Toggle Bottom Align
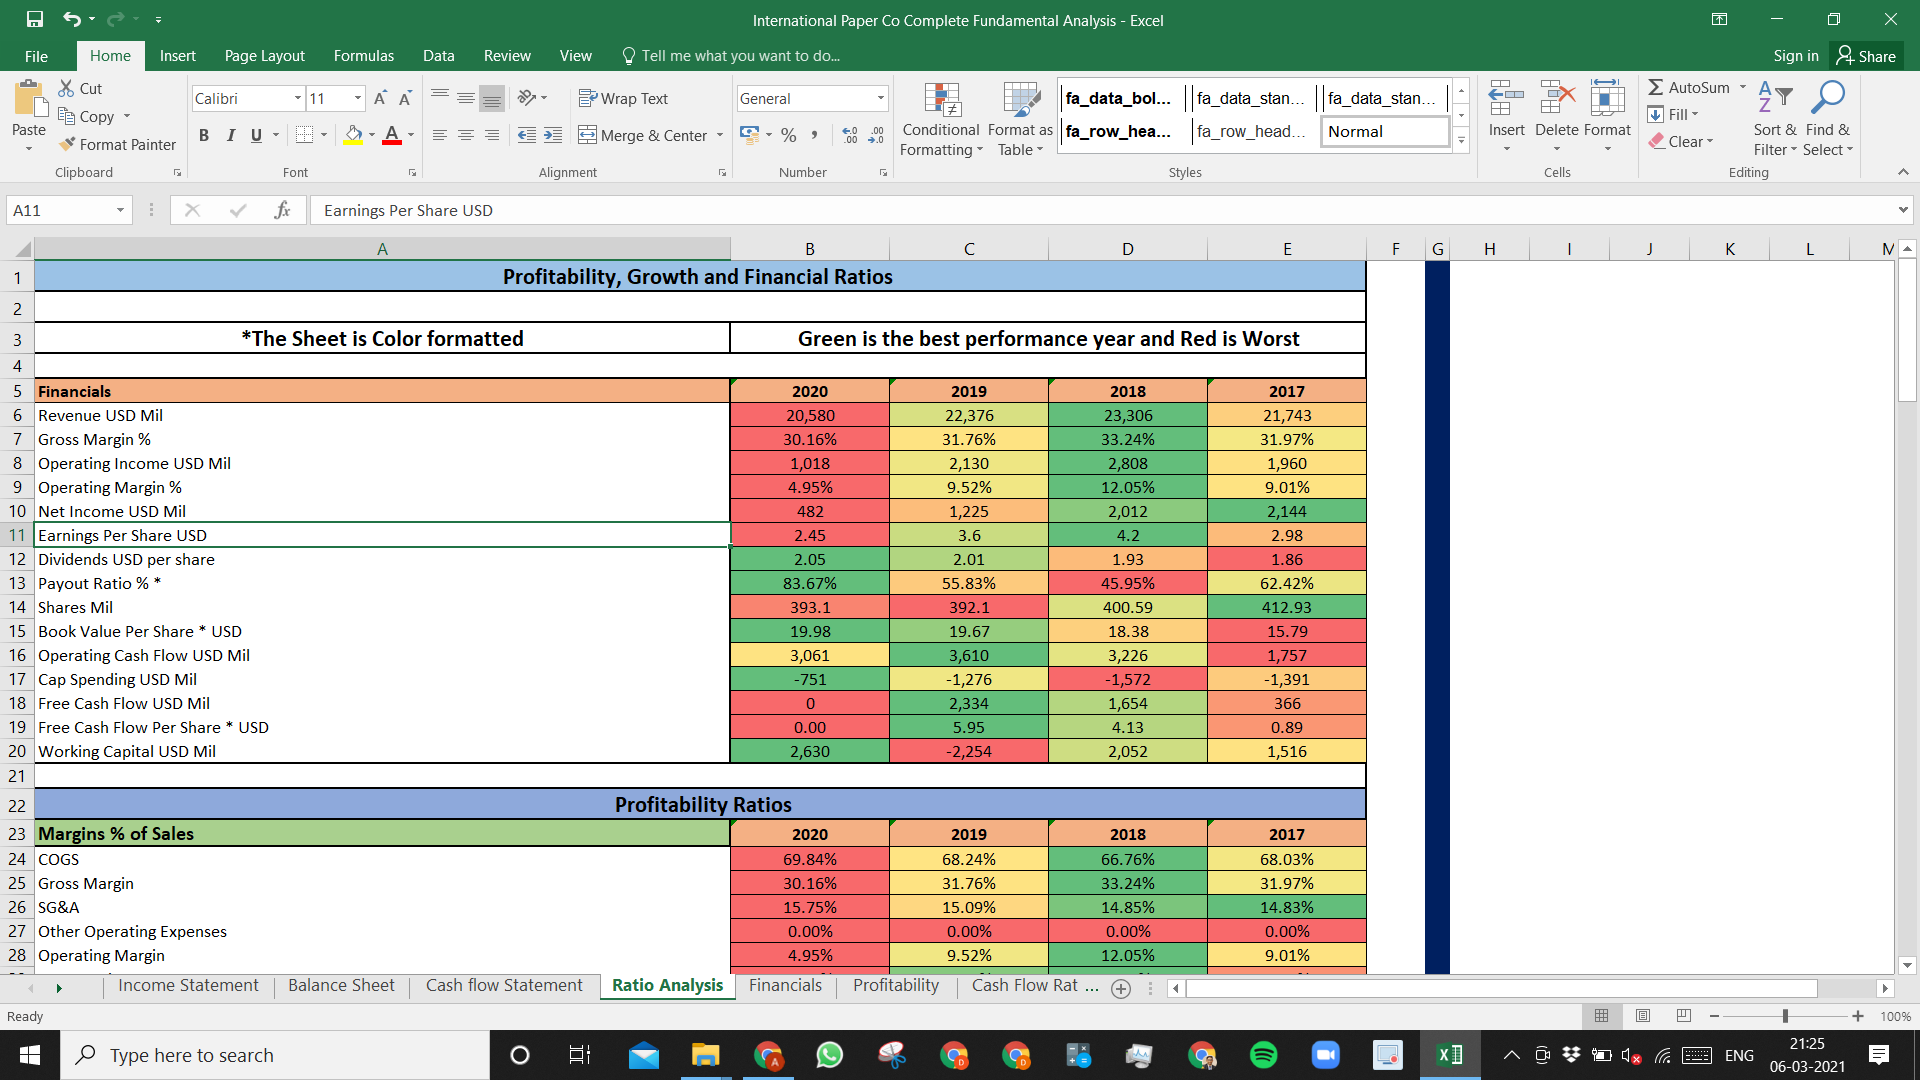Image resolution: width=1920 pixels, height=1080 pixels. coord(491,98)
